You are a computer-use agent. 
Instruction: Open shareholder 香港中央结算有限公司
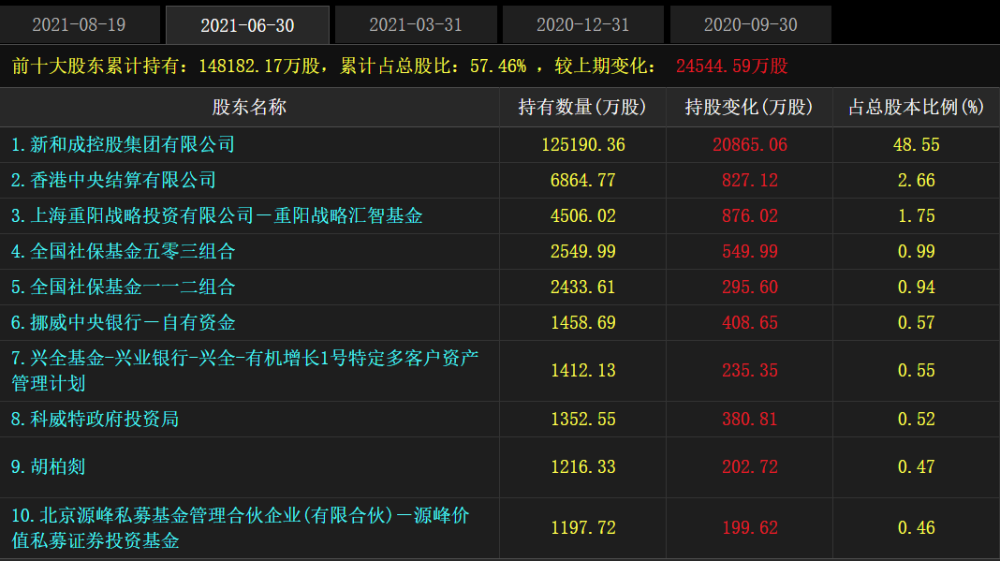114,180
